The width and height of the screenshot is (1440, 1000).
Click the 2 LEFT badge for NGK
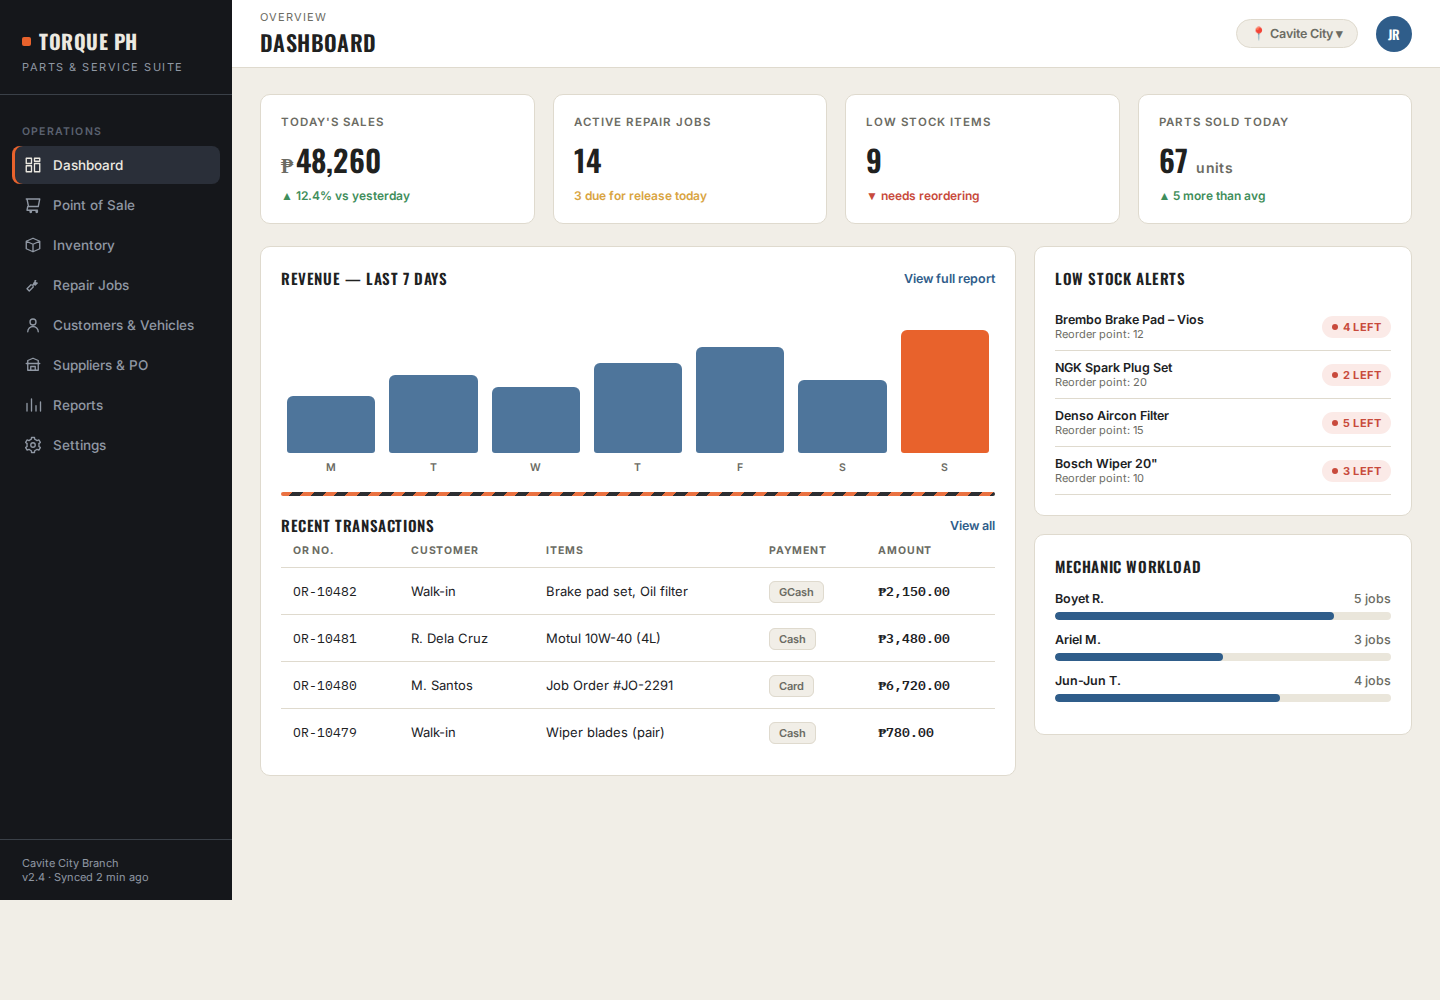[1356, 375]
